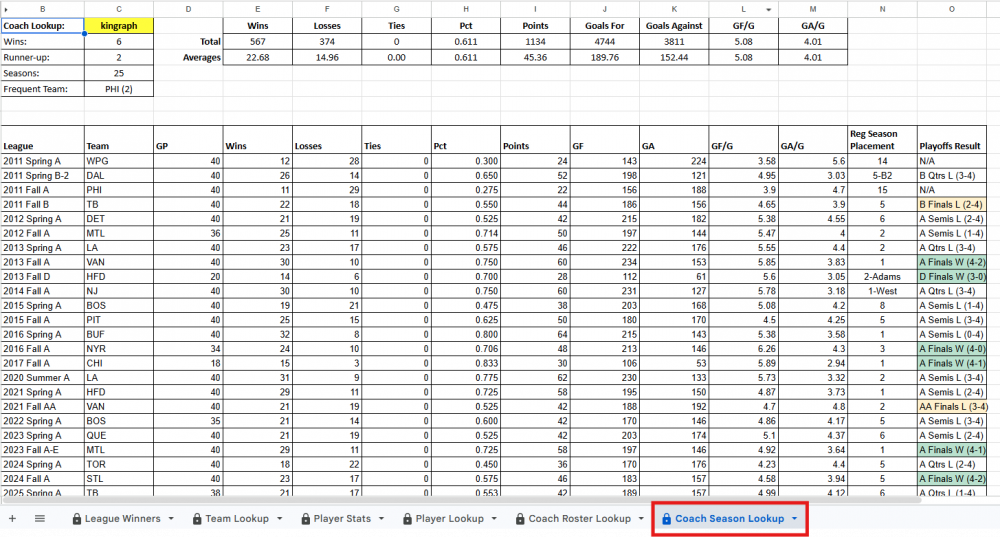Screen dimensions: 1000x537
Task: Open Team Lookup tab dropdown arrow
Action: (x=279, y=519)
